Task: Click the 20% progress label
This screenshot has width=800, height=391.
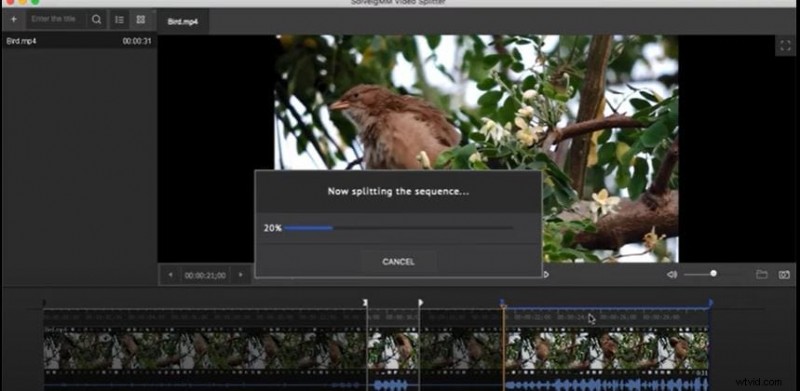Action: point(272,228)
